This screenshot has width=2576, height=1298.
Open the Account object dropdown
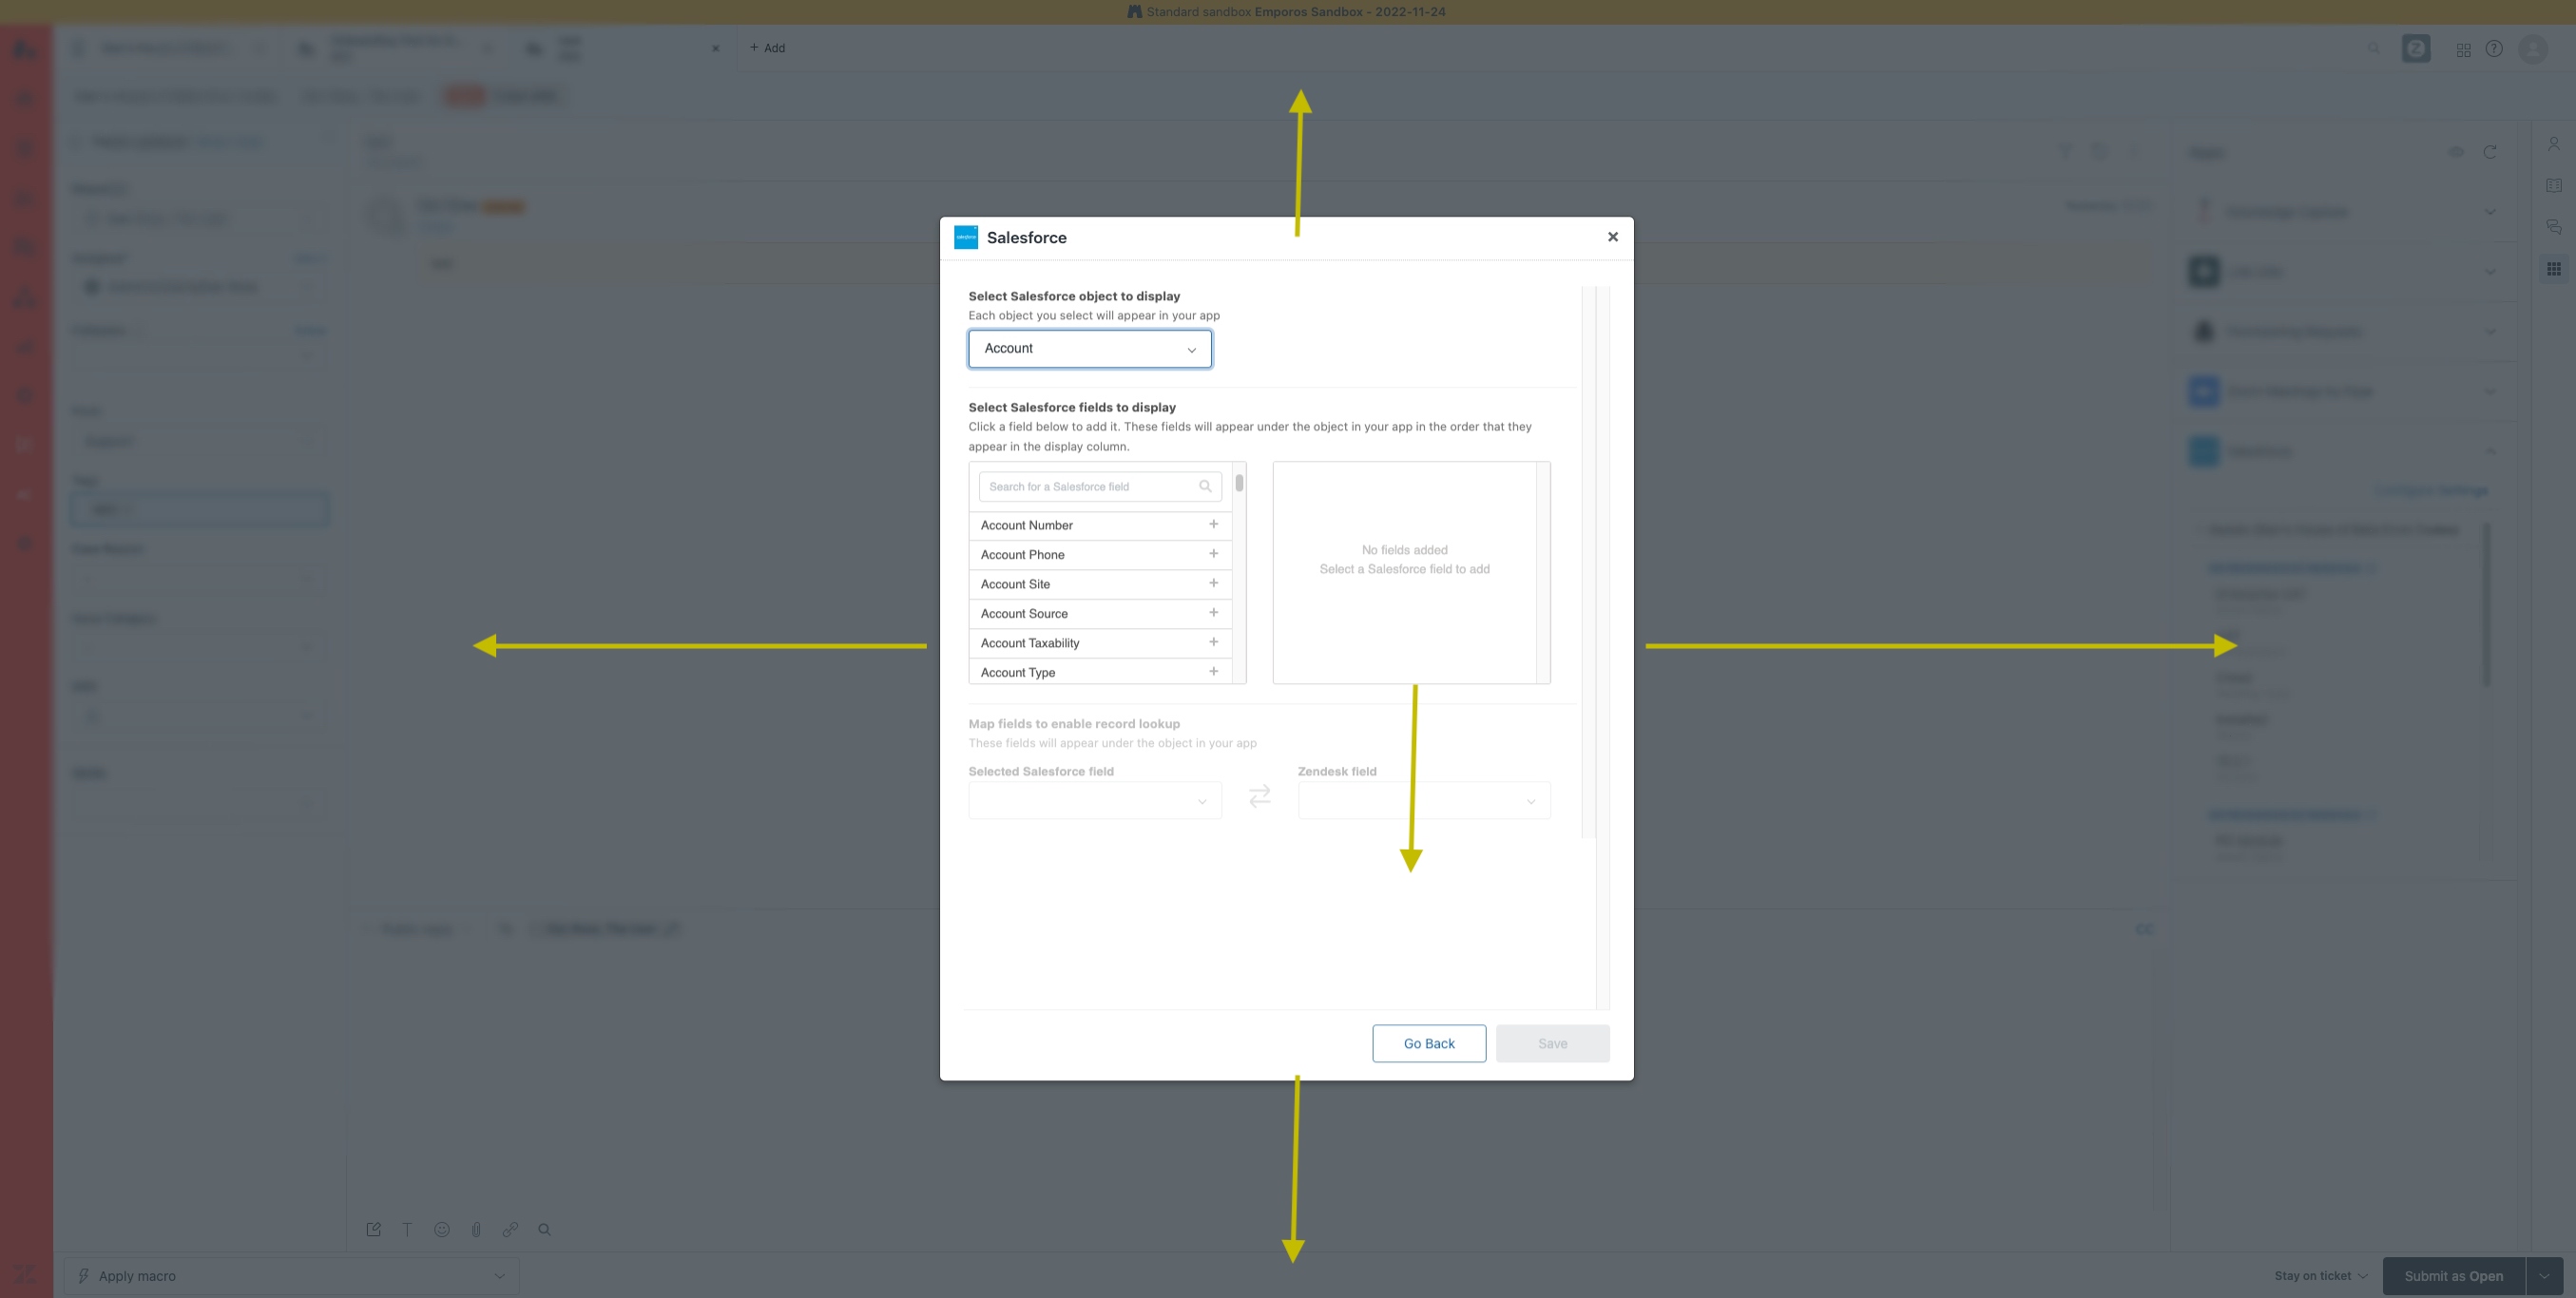point(1090,349)
